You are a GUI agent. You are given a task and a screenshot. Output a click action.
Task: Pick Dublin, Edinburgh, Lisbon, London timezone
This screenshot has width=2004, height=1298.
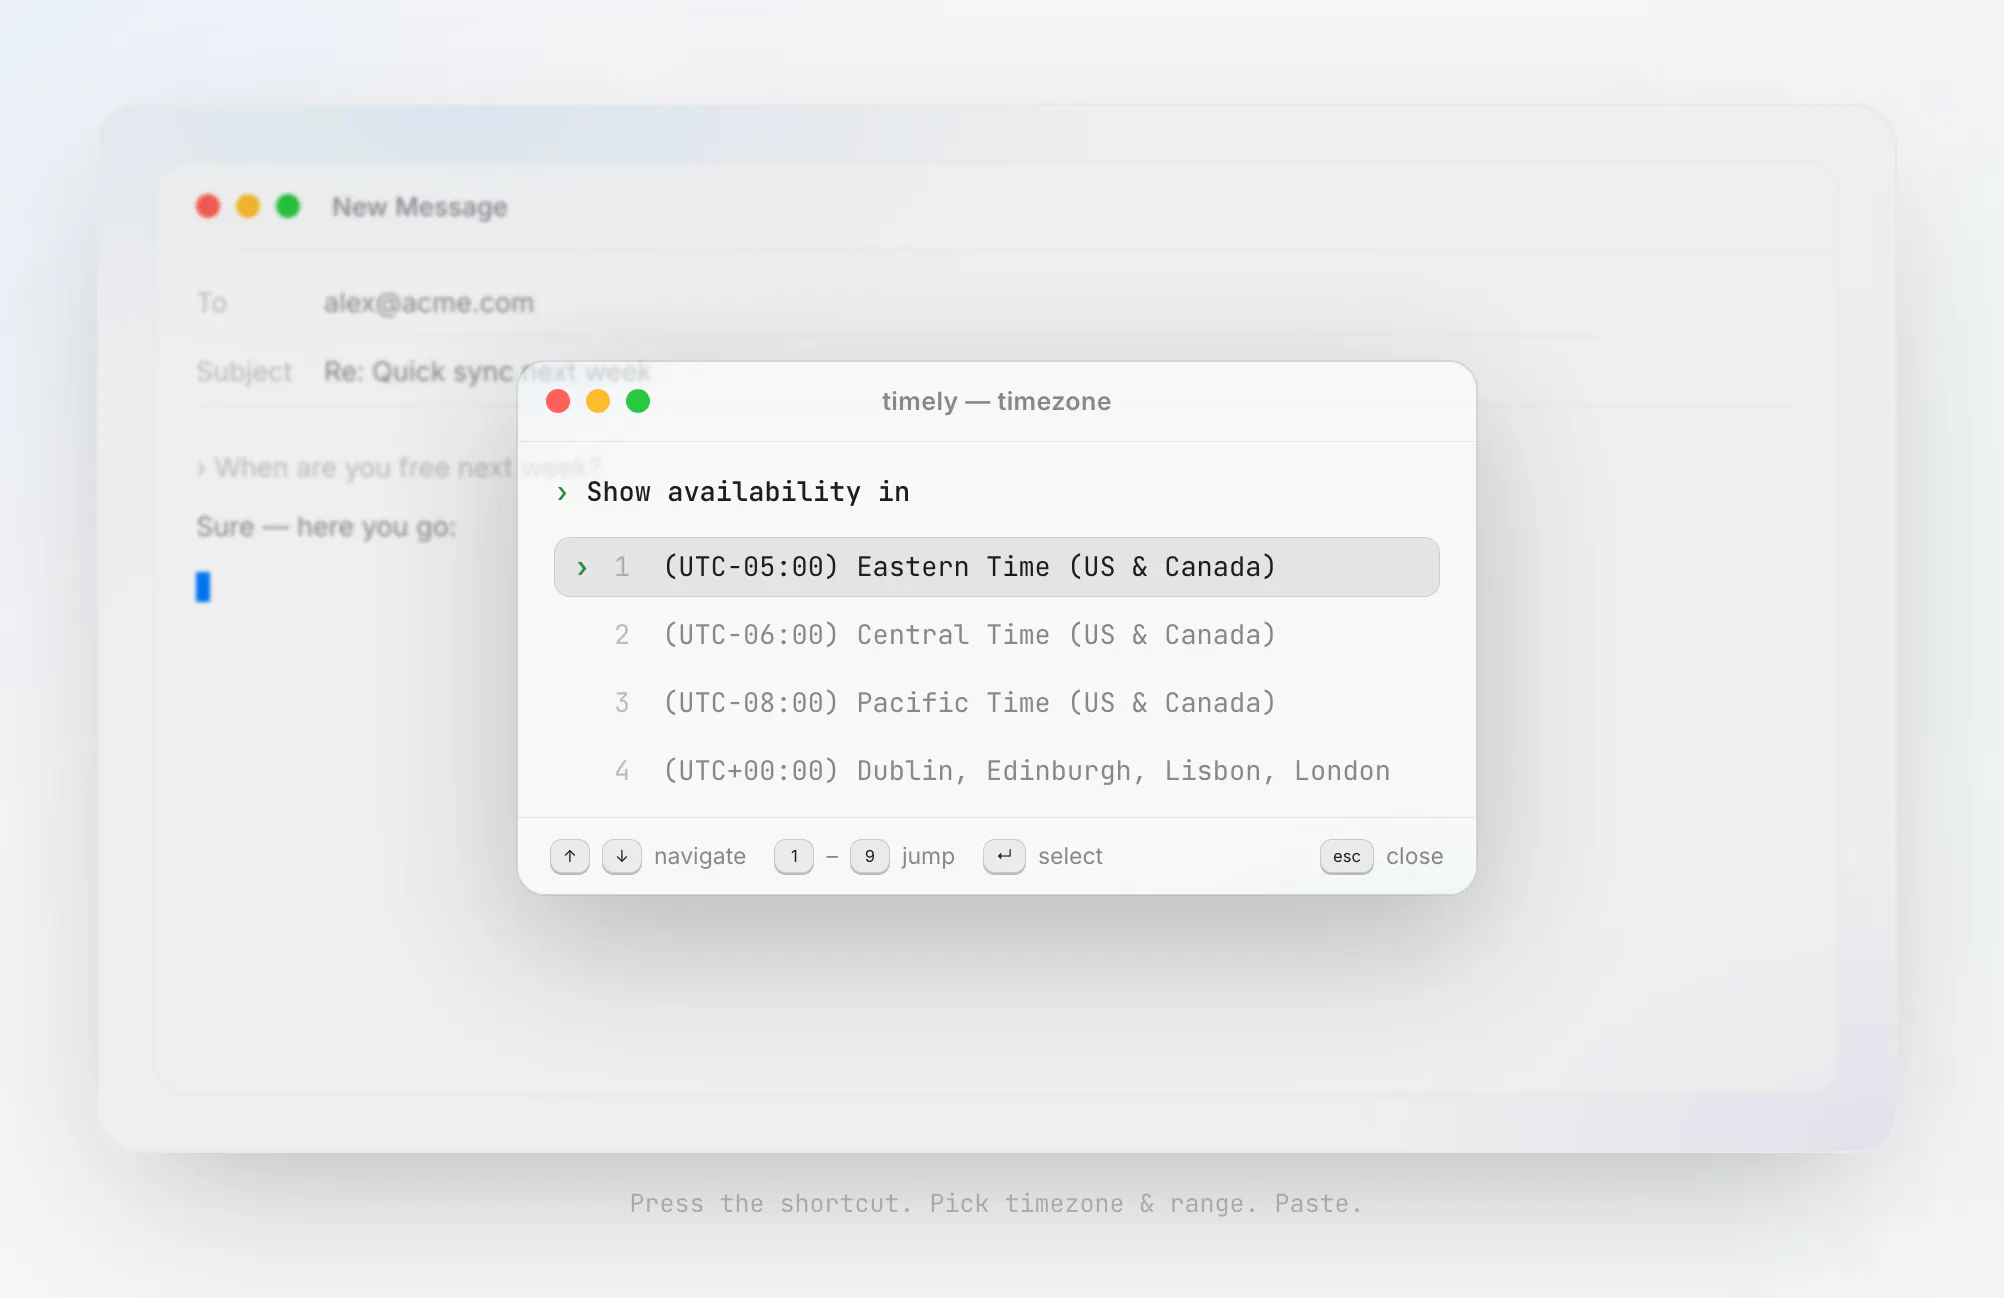pyautogui.click(x=996, y=771)
